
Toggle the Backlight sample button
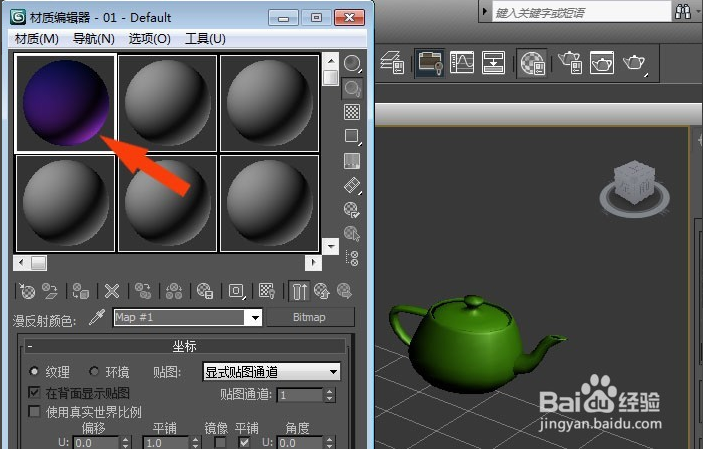click(352, 88)
